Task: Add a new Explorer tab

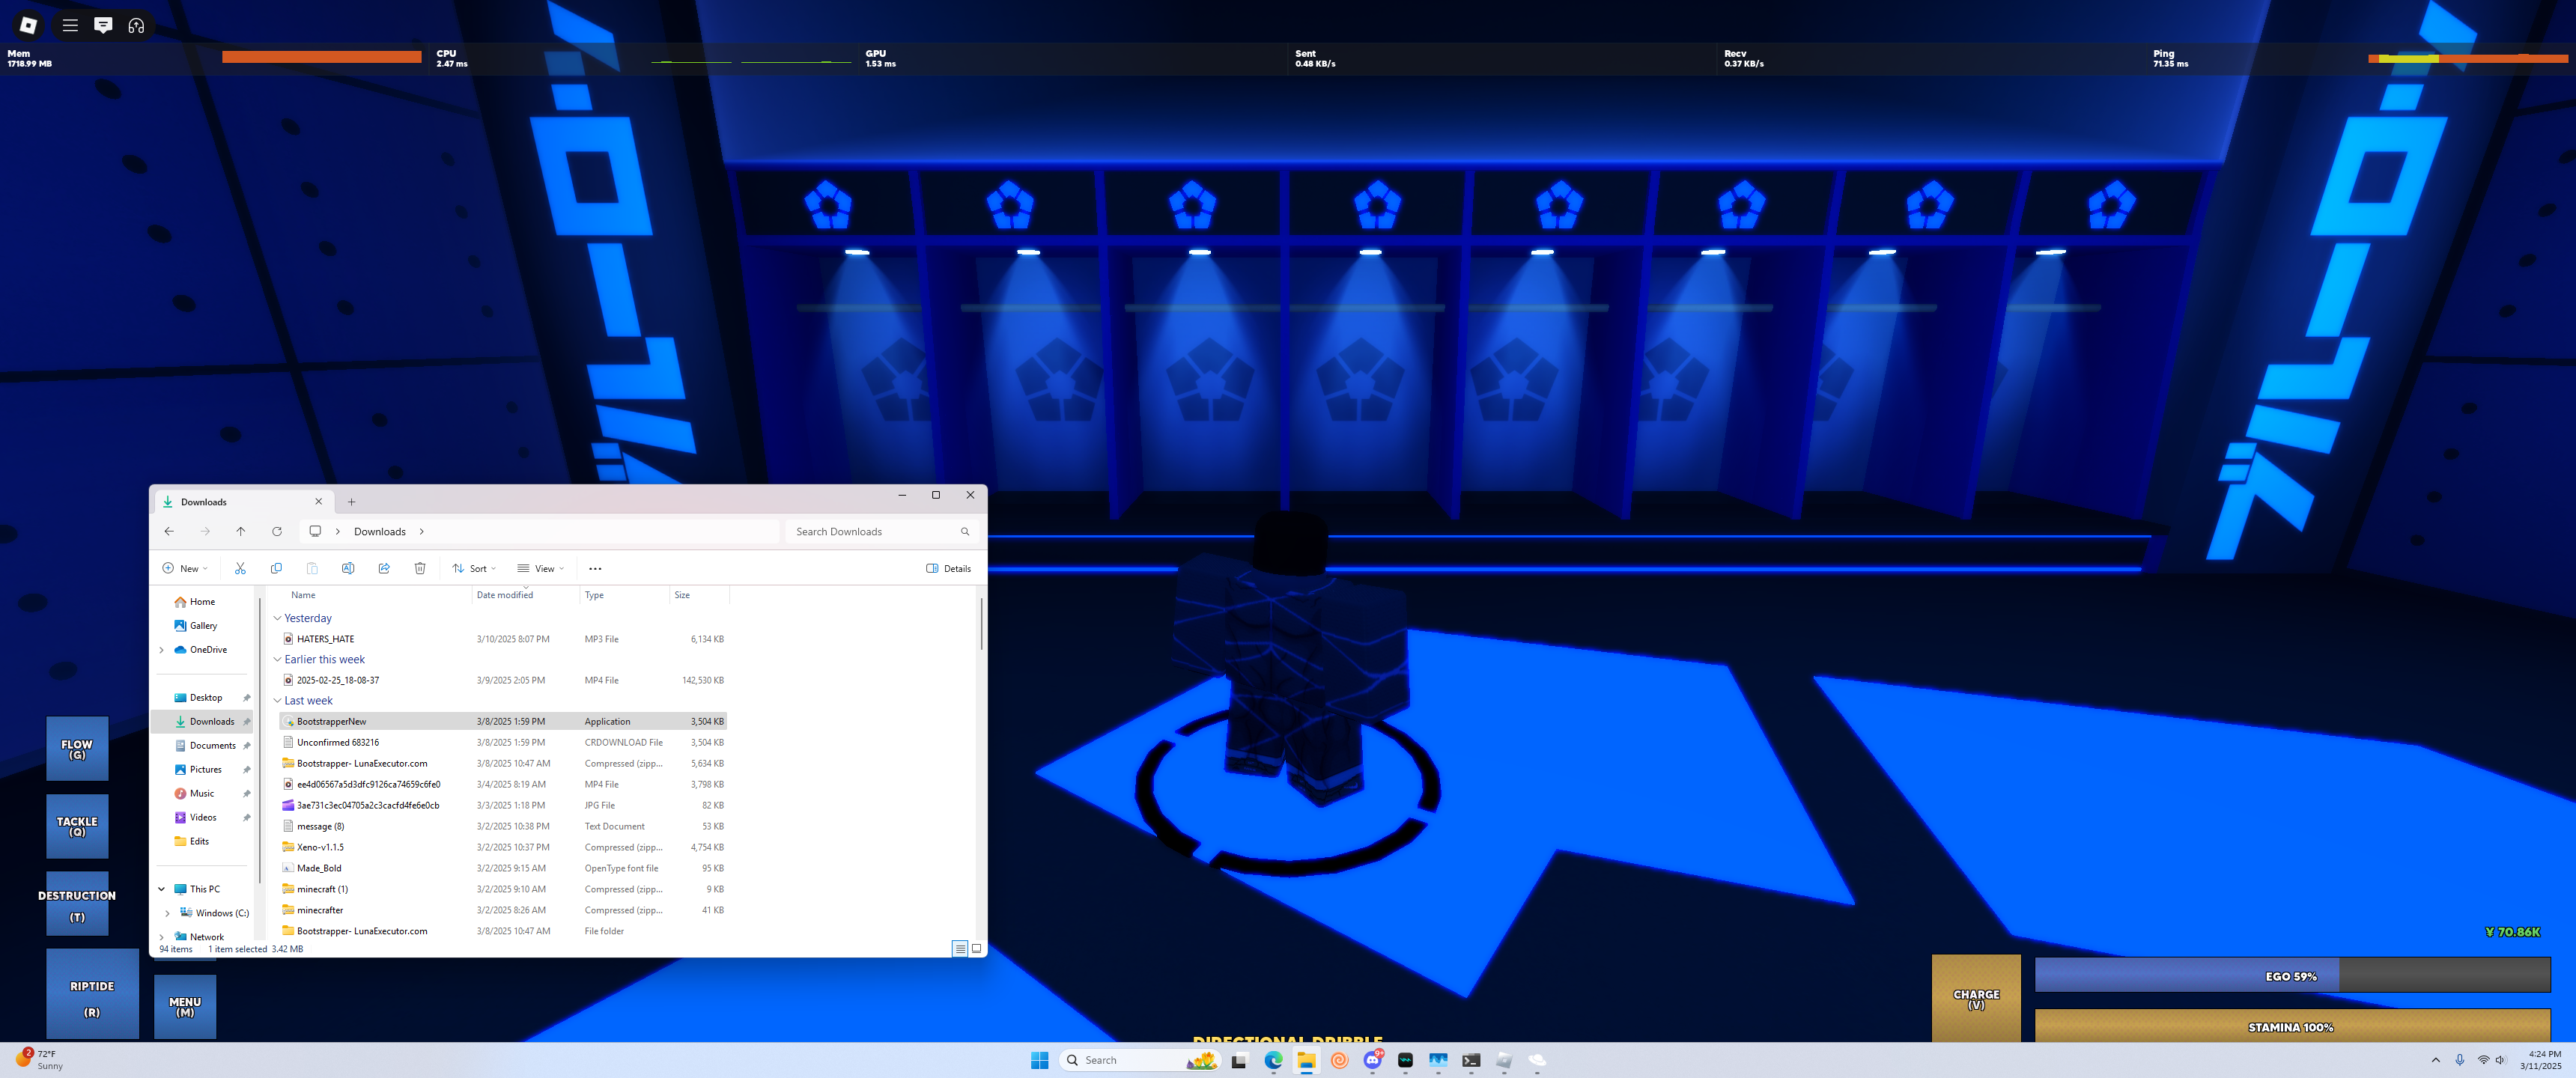Action: tap(351, 502)
